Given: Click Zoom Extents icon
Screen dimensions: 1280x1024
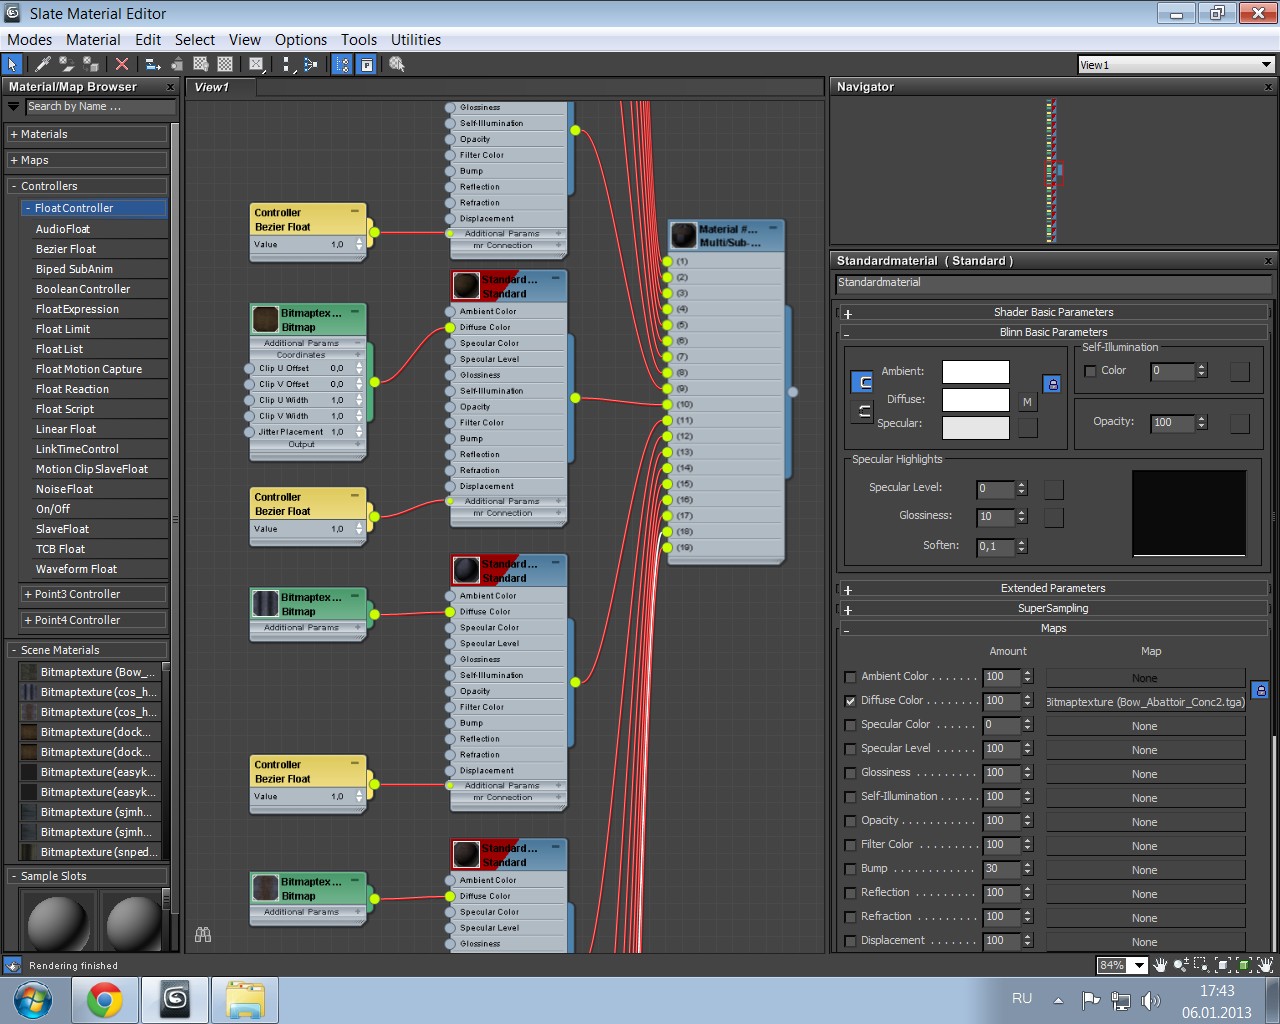Looking at the screenshot, I should click(1223, 965).
